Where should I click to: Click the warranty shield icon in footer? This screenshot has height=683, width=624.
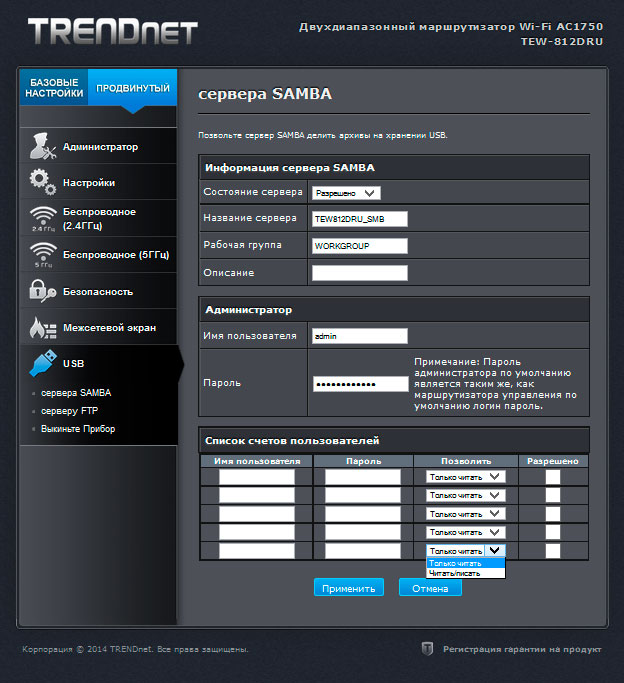tap(427, 649)
